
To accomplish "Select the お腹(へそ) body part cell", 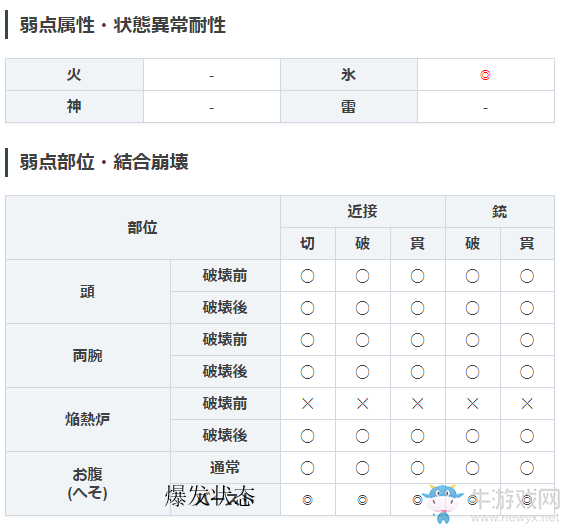I will point(88,484).
